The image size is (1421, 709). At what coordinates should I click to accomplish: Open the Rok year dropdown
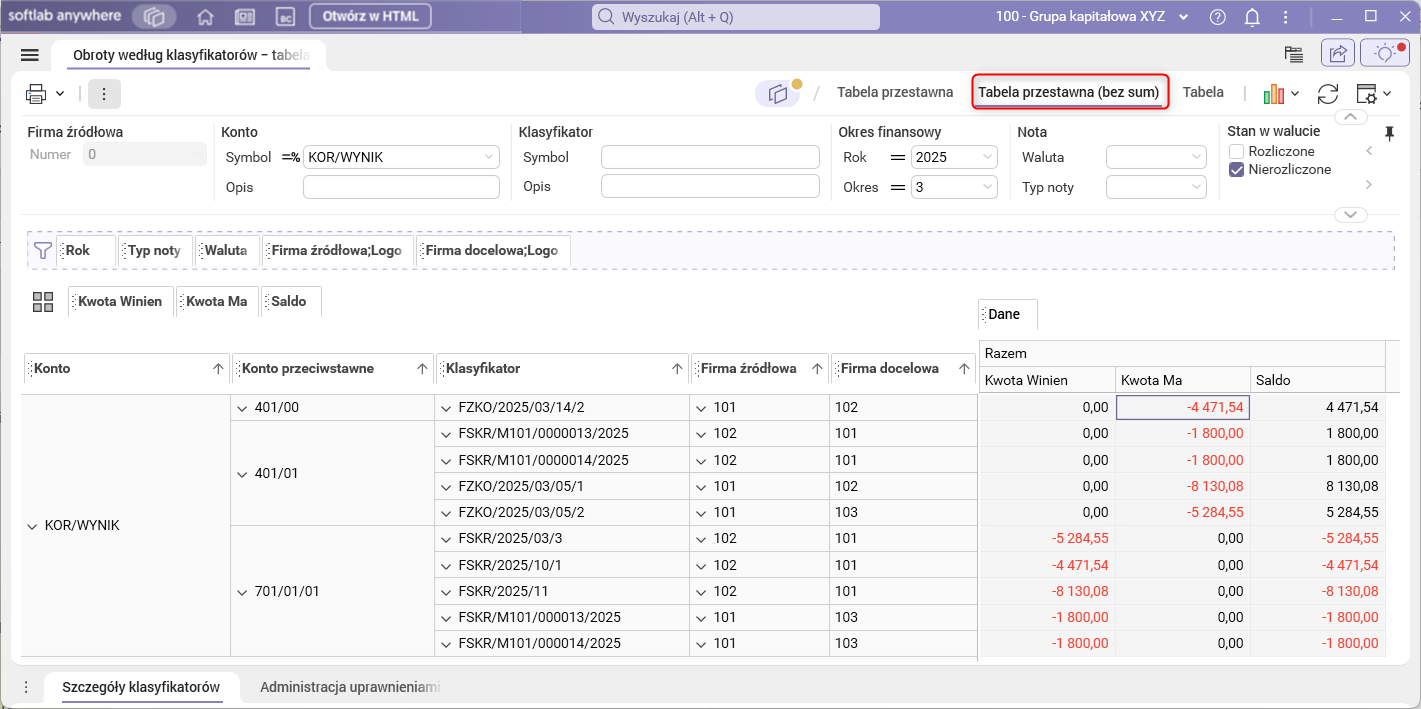point(955,157)
